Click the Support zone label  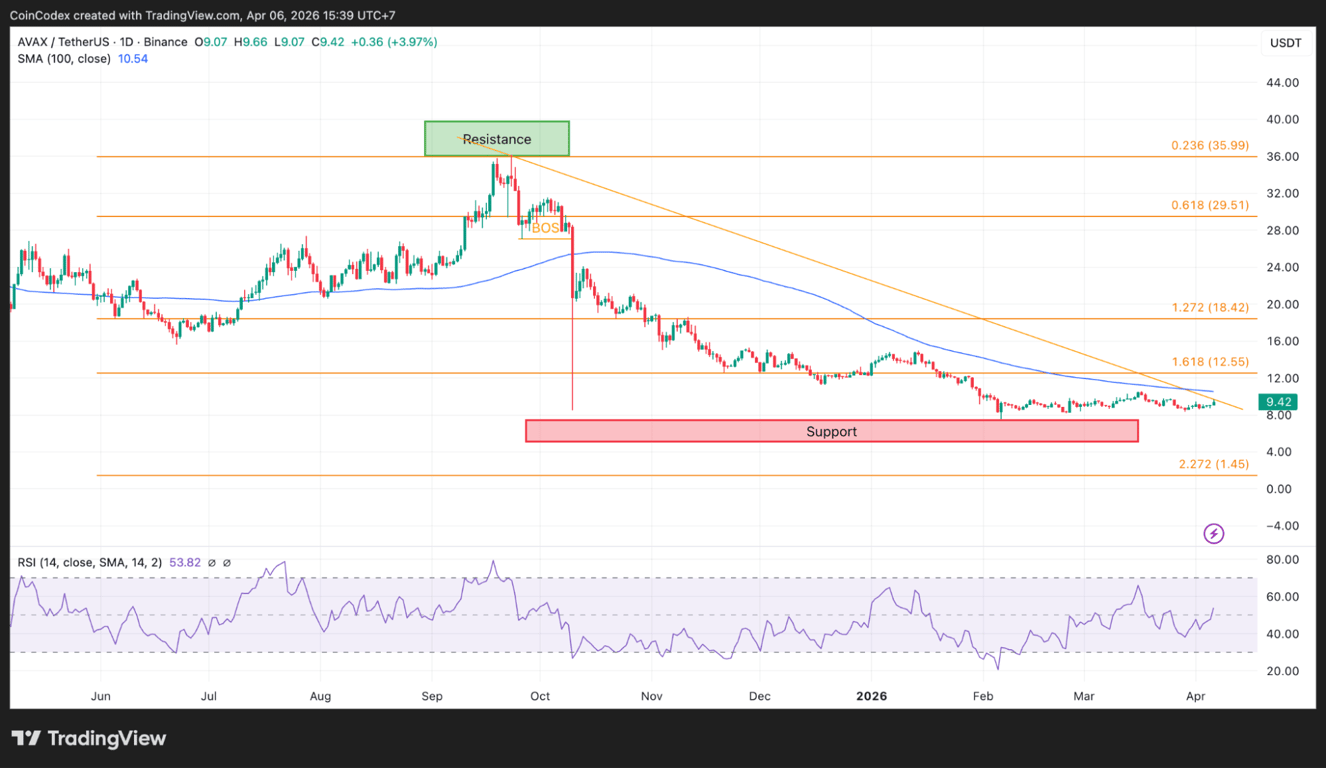(x=831, y=431)
